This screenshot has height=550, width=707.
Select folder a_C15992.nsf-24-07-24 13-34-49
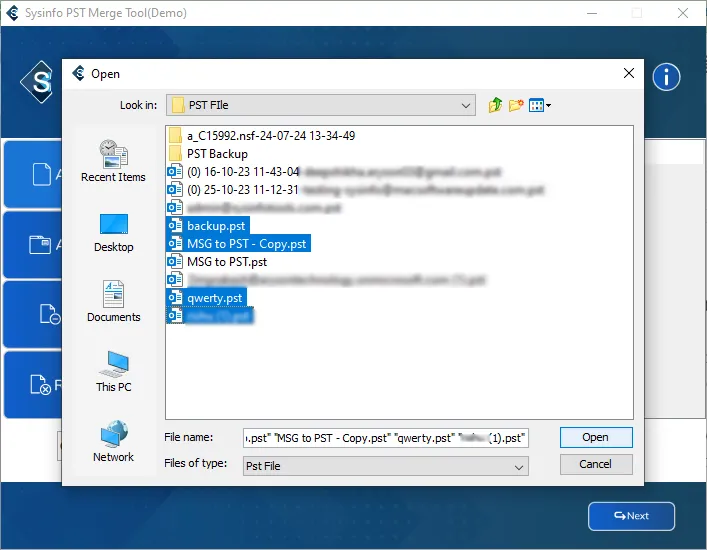[262, 136]
